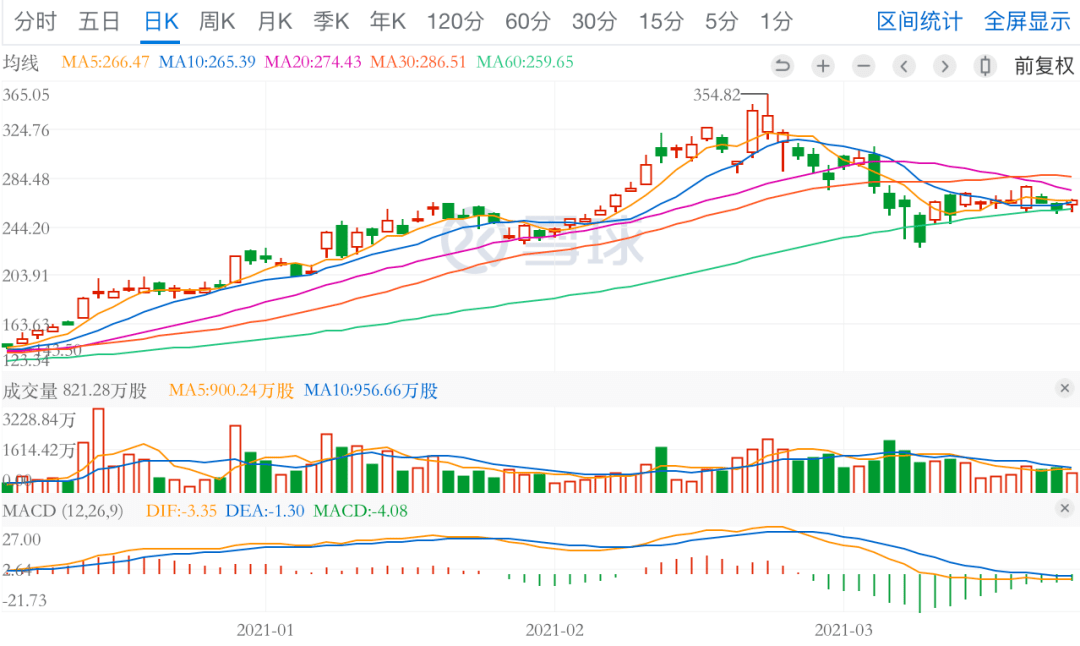Close the 成交量 volume indicator panel
Image resolution: width=1080 pixels, height=646 pixels.
tap(1063, 390)
